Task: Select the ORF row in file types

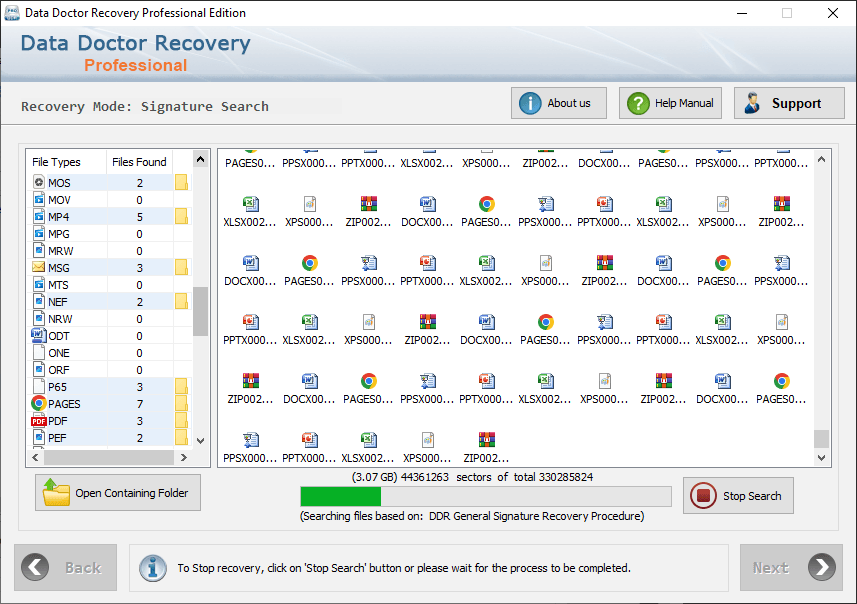Action: [x=109, y=370]
